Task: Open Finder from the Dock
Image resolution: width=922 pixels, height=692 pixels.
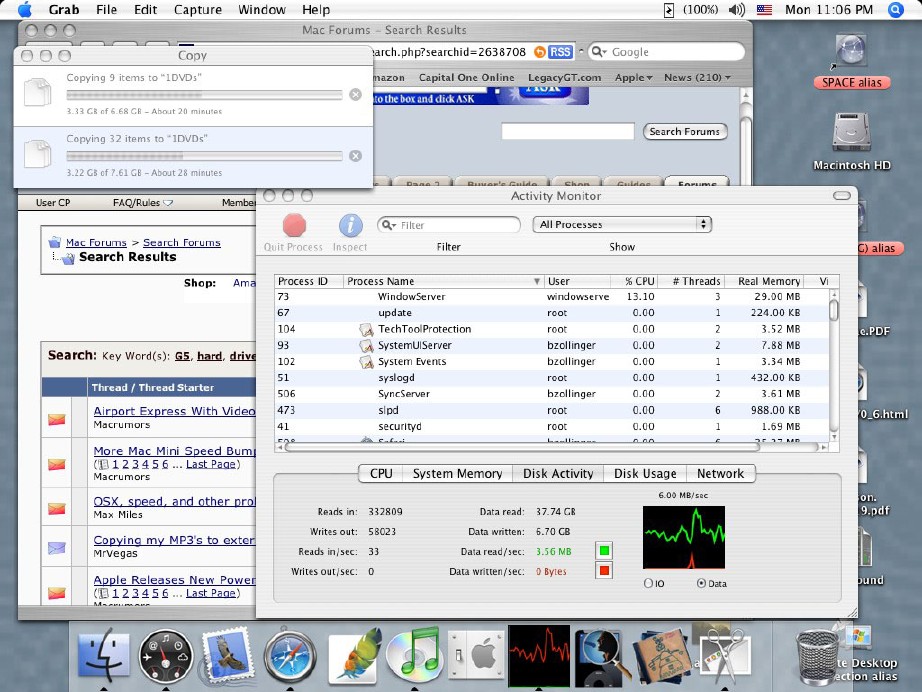Action: point(104,656)
